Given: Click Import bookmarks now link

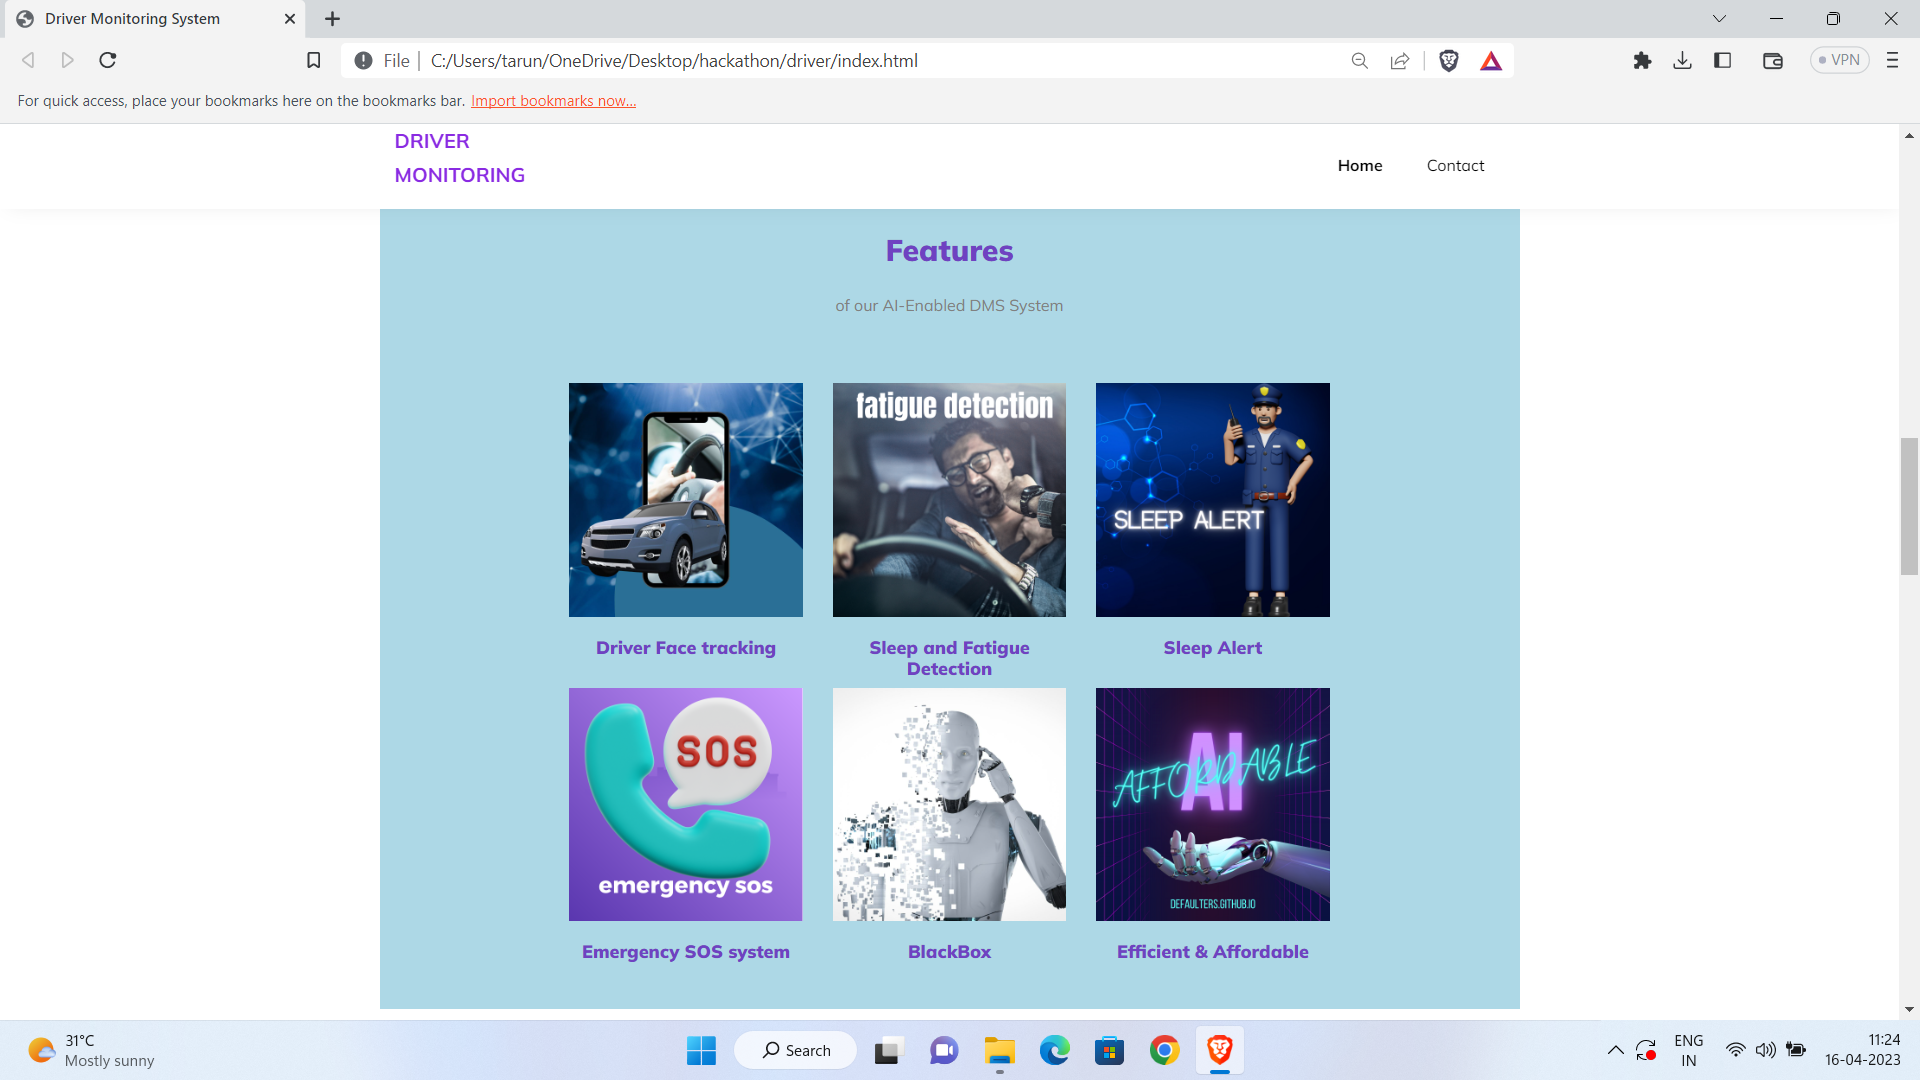Looking at the screenshot, I should (x=553, y=101).
